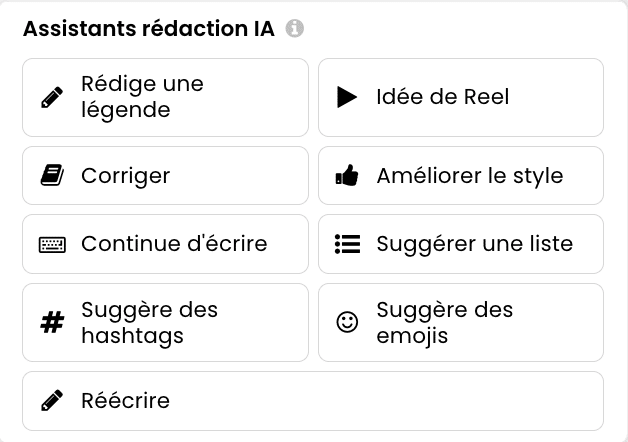The height and width of the screenshot is (442, 628).
Task: Click the "Réécrire" button label
Action: (x=126, y=401)
